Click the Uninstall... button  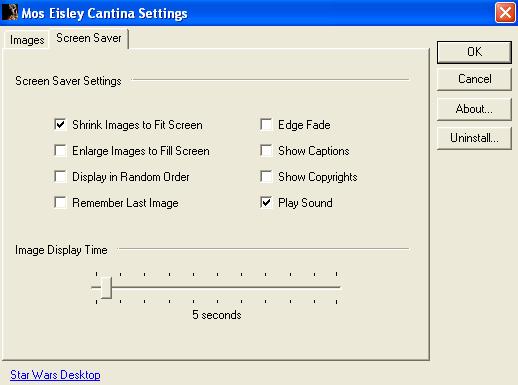pyautogui.click(x=474, y=138)
